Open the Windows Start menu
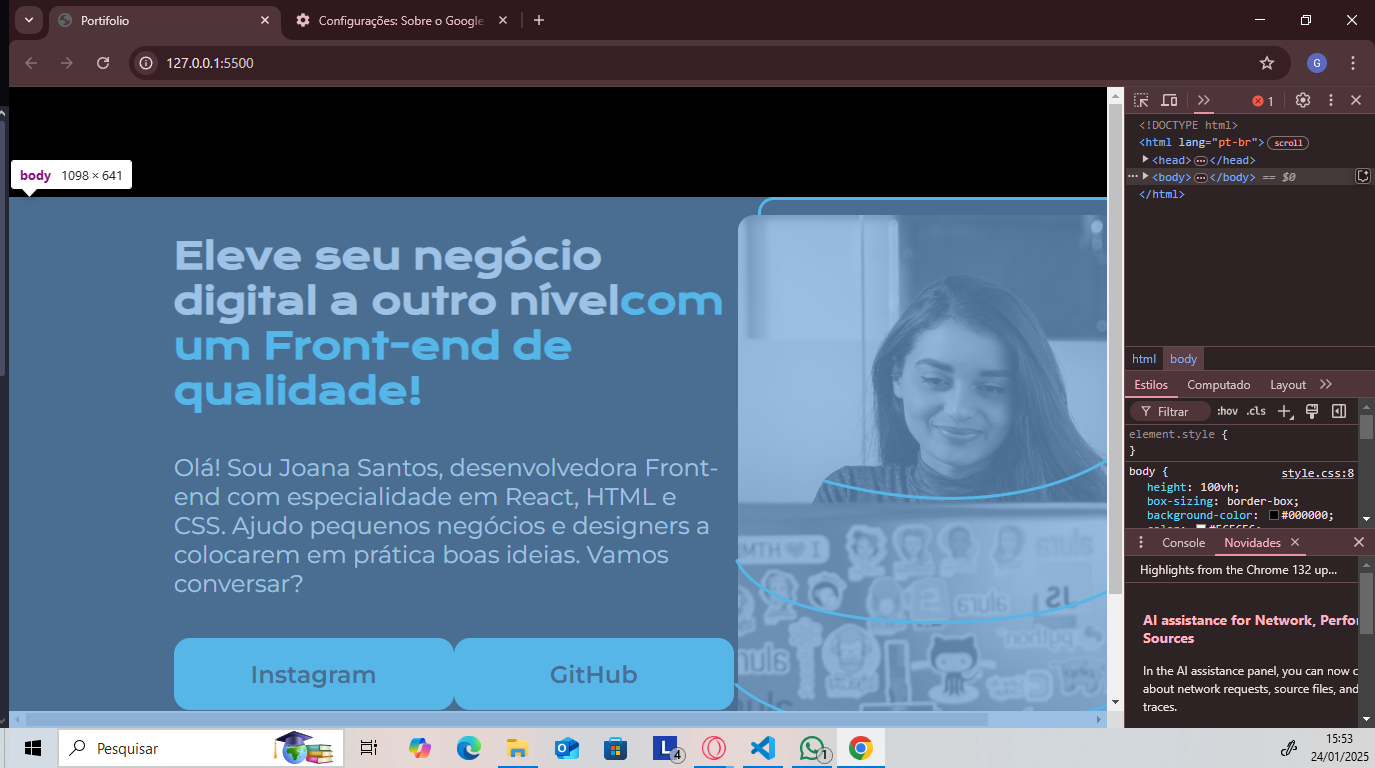 tap(32, 748)
